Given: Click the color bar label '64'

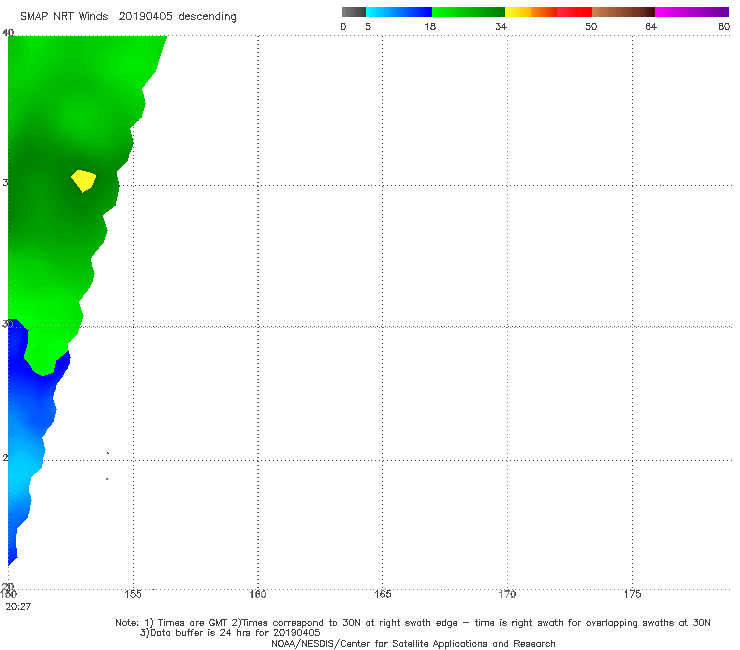Looking at the screenshot, I should pyautogui.click(x=651, y=26).
